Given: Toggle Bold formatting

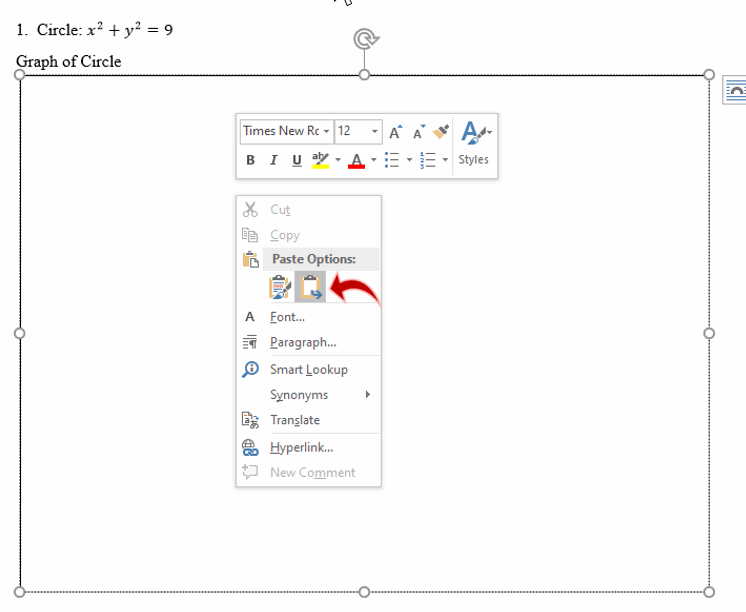Looking at the screenshot, I should 250,160.
